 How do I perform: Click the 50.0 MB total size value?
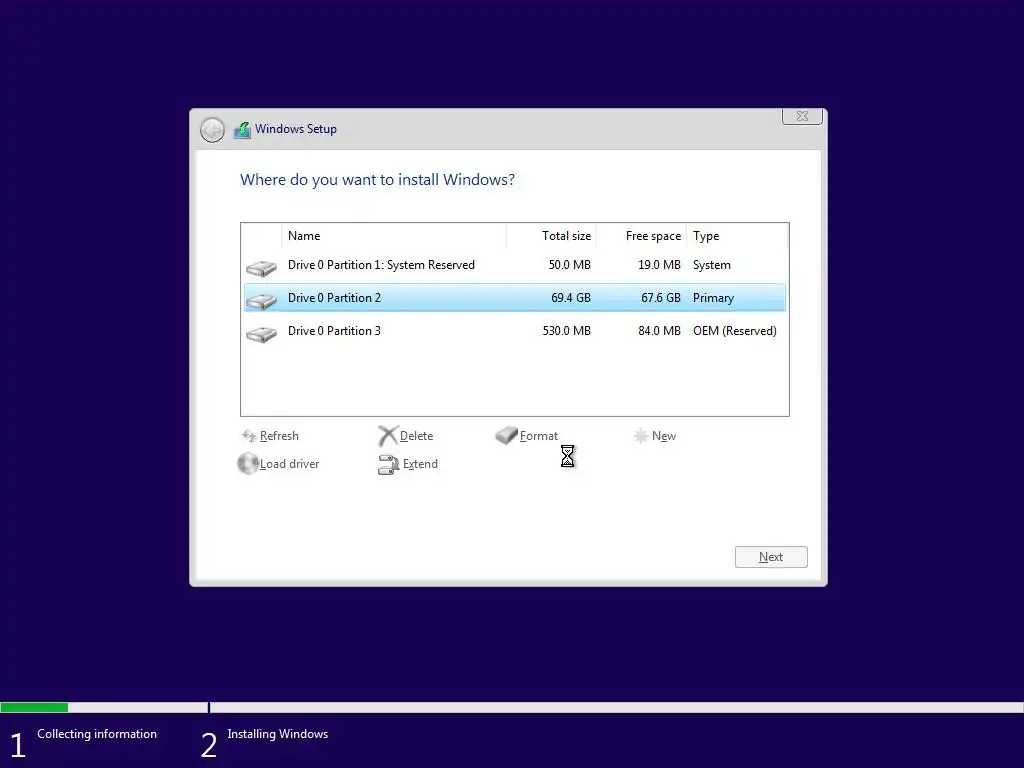(569, 265)
